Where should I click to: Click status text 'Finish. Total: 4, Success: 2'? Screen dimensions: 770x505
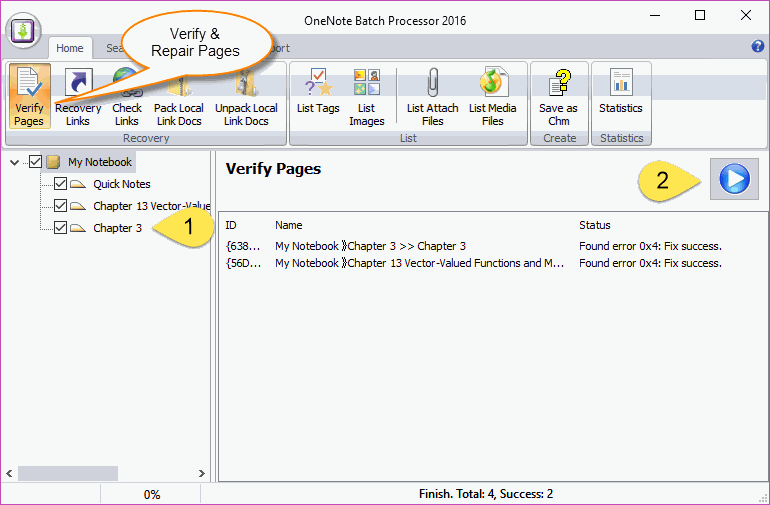pyautogui.click(x=486, y=494)
